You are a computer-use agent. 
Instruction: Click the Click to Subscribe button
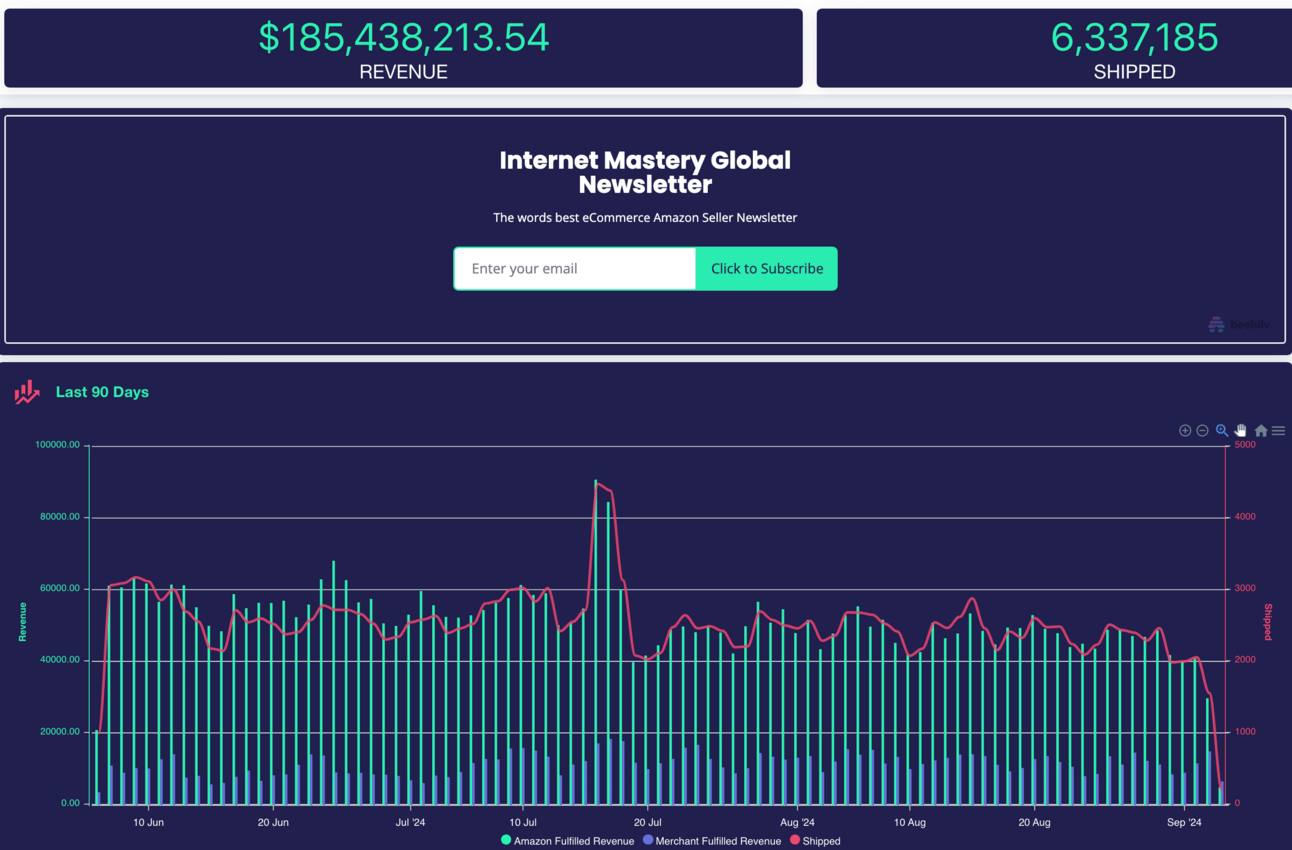767,269
